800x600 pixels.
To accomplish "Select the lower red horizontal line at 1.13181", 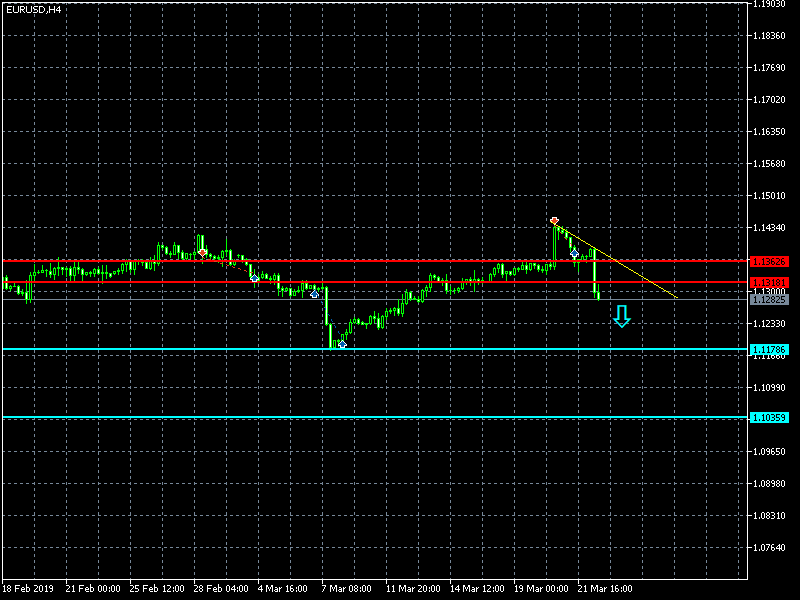I will [375, 282].
